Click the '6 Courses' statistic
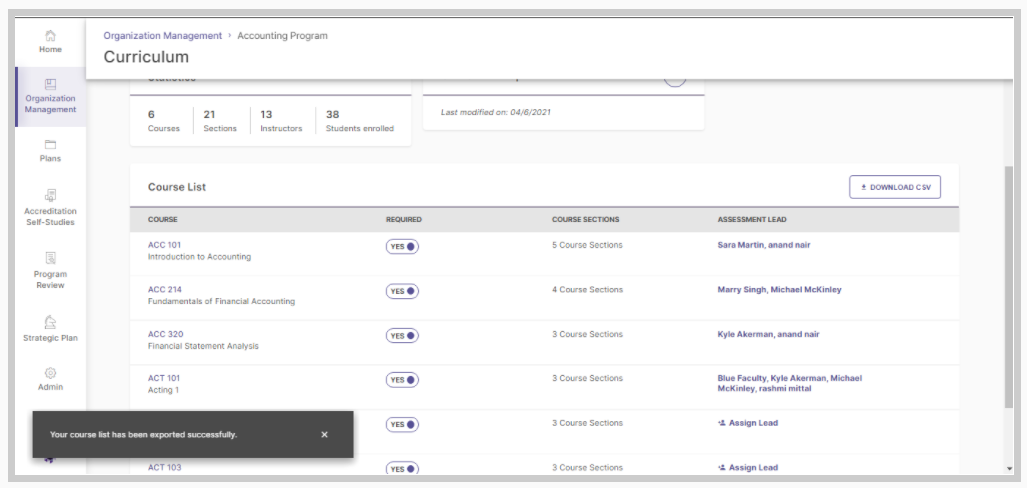Image resolution: width=1027 pixels, height=488 pixels. [164, 121]
